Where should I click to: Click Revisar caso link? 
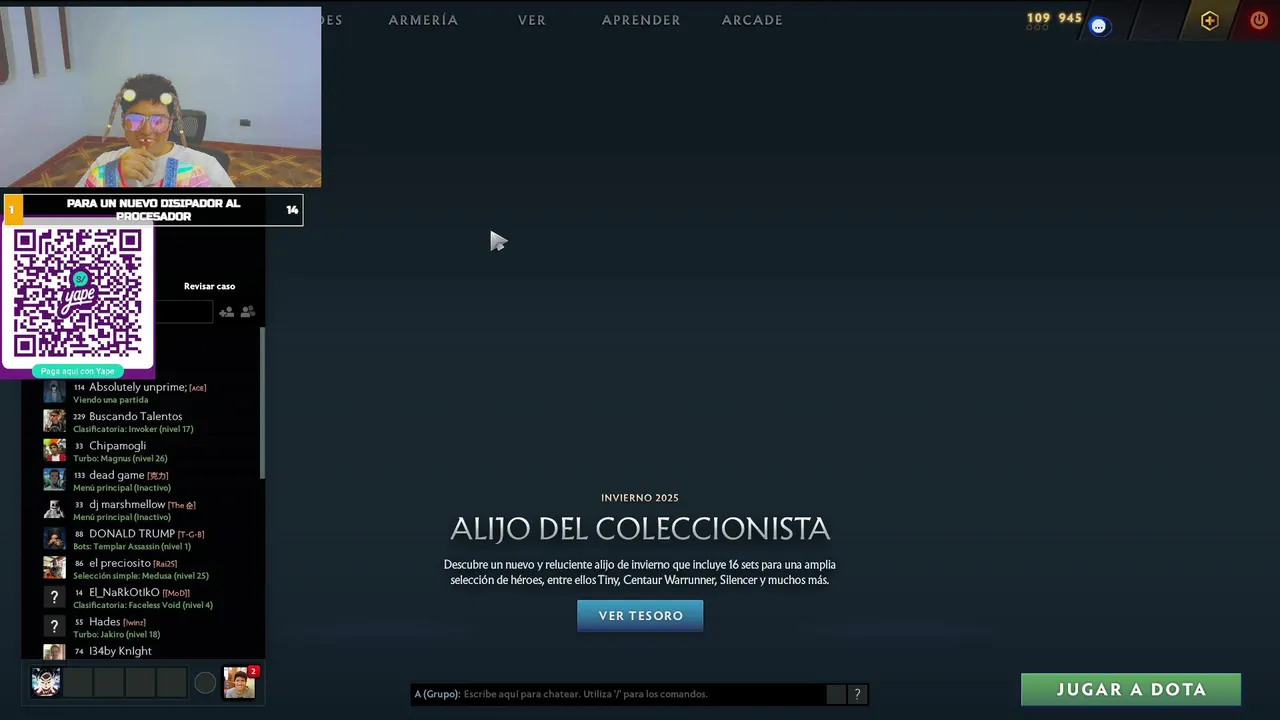click(x=209, y=286)
